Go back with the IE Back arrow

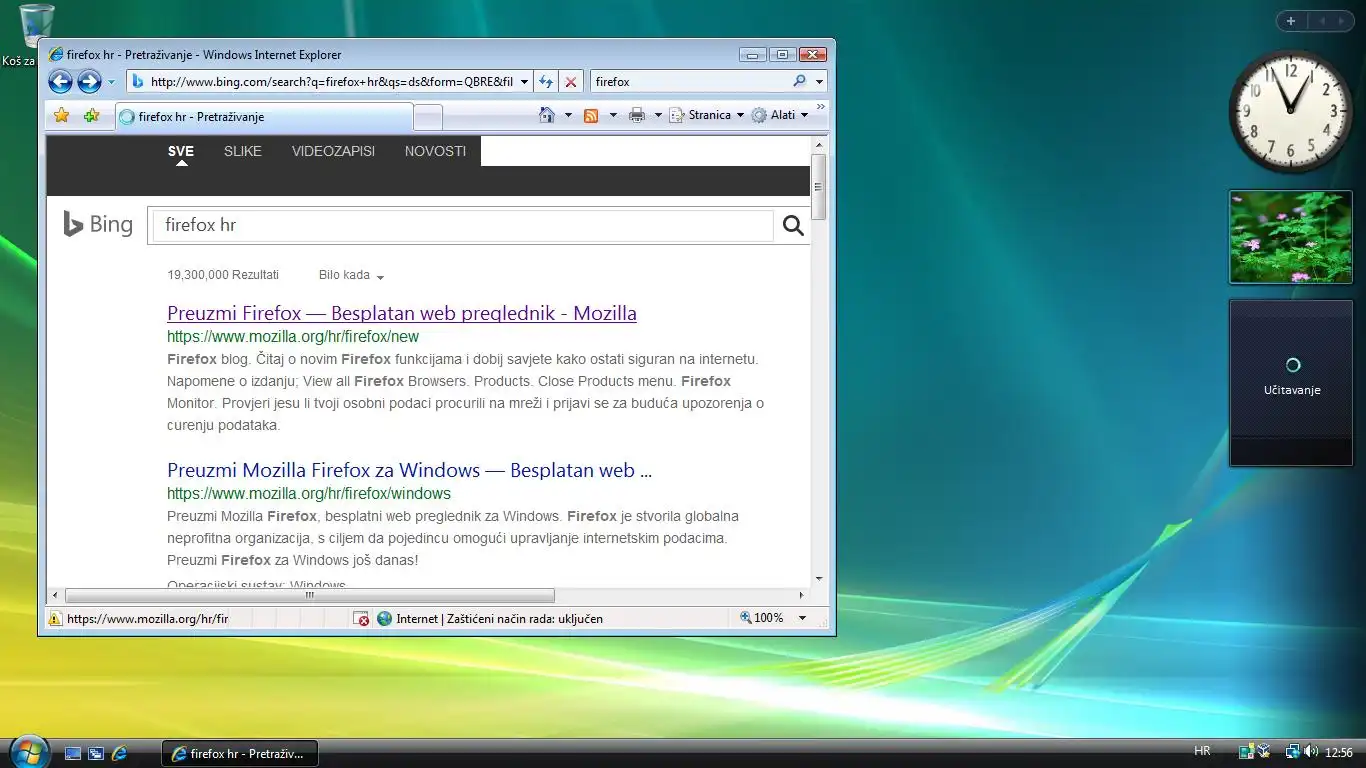(x=60, y=82)
